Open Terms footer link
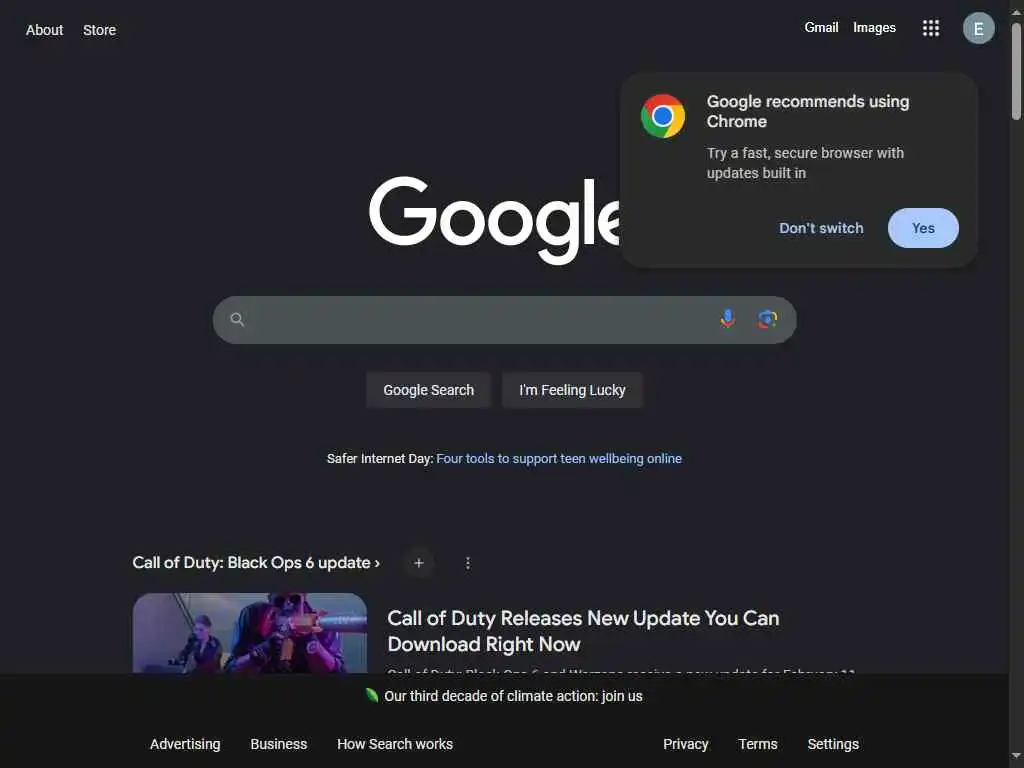The width and height of the screenshot is (1024, 768). coord(758,744)
